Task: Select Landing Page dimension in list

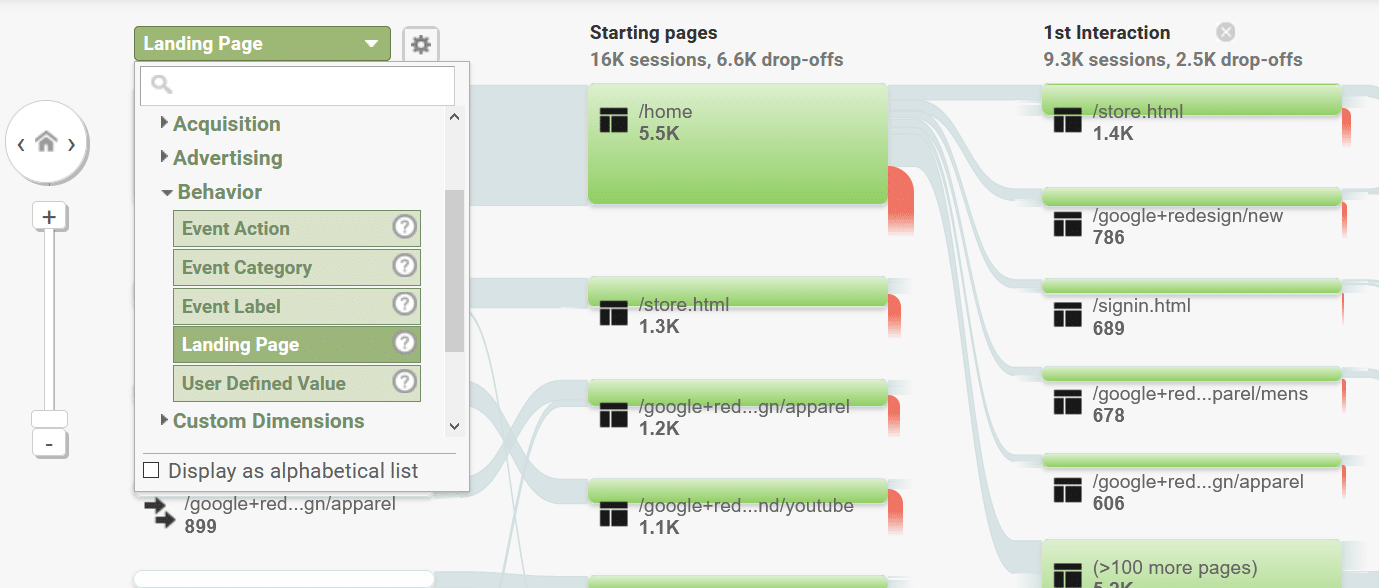Action: tap(297, 344)
